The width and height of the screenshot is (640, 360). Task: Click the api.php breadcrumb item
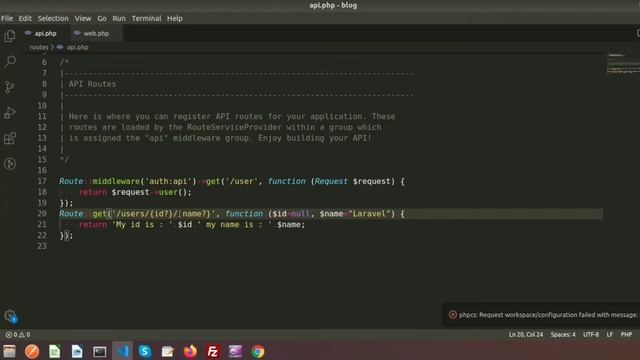click(77, 47)
